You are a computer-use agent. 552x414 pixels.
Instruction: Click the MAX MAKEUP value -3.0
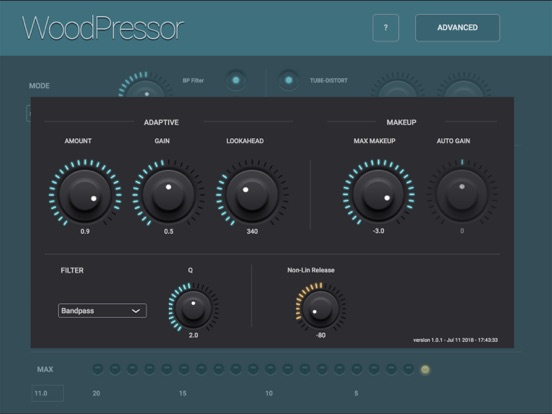click(378, 231)
